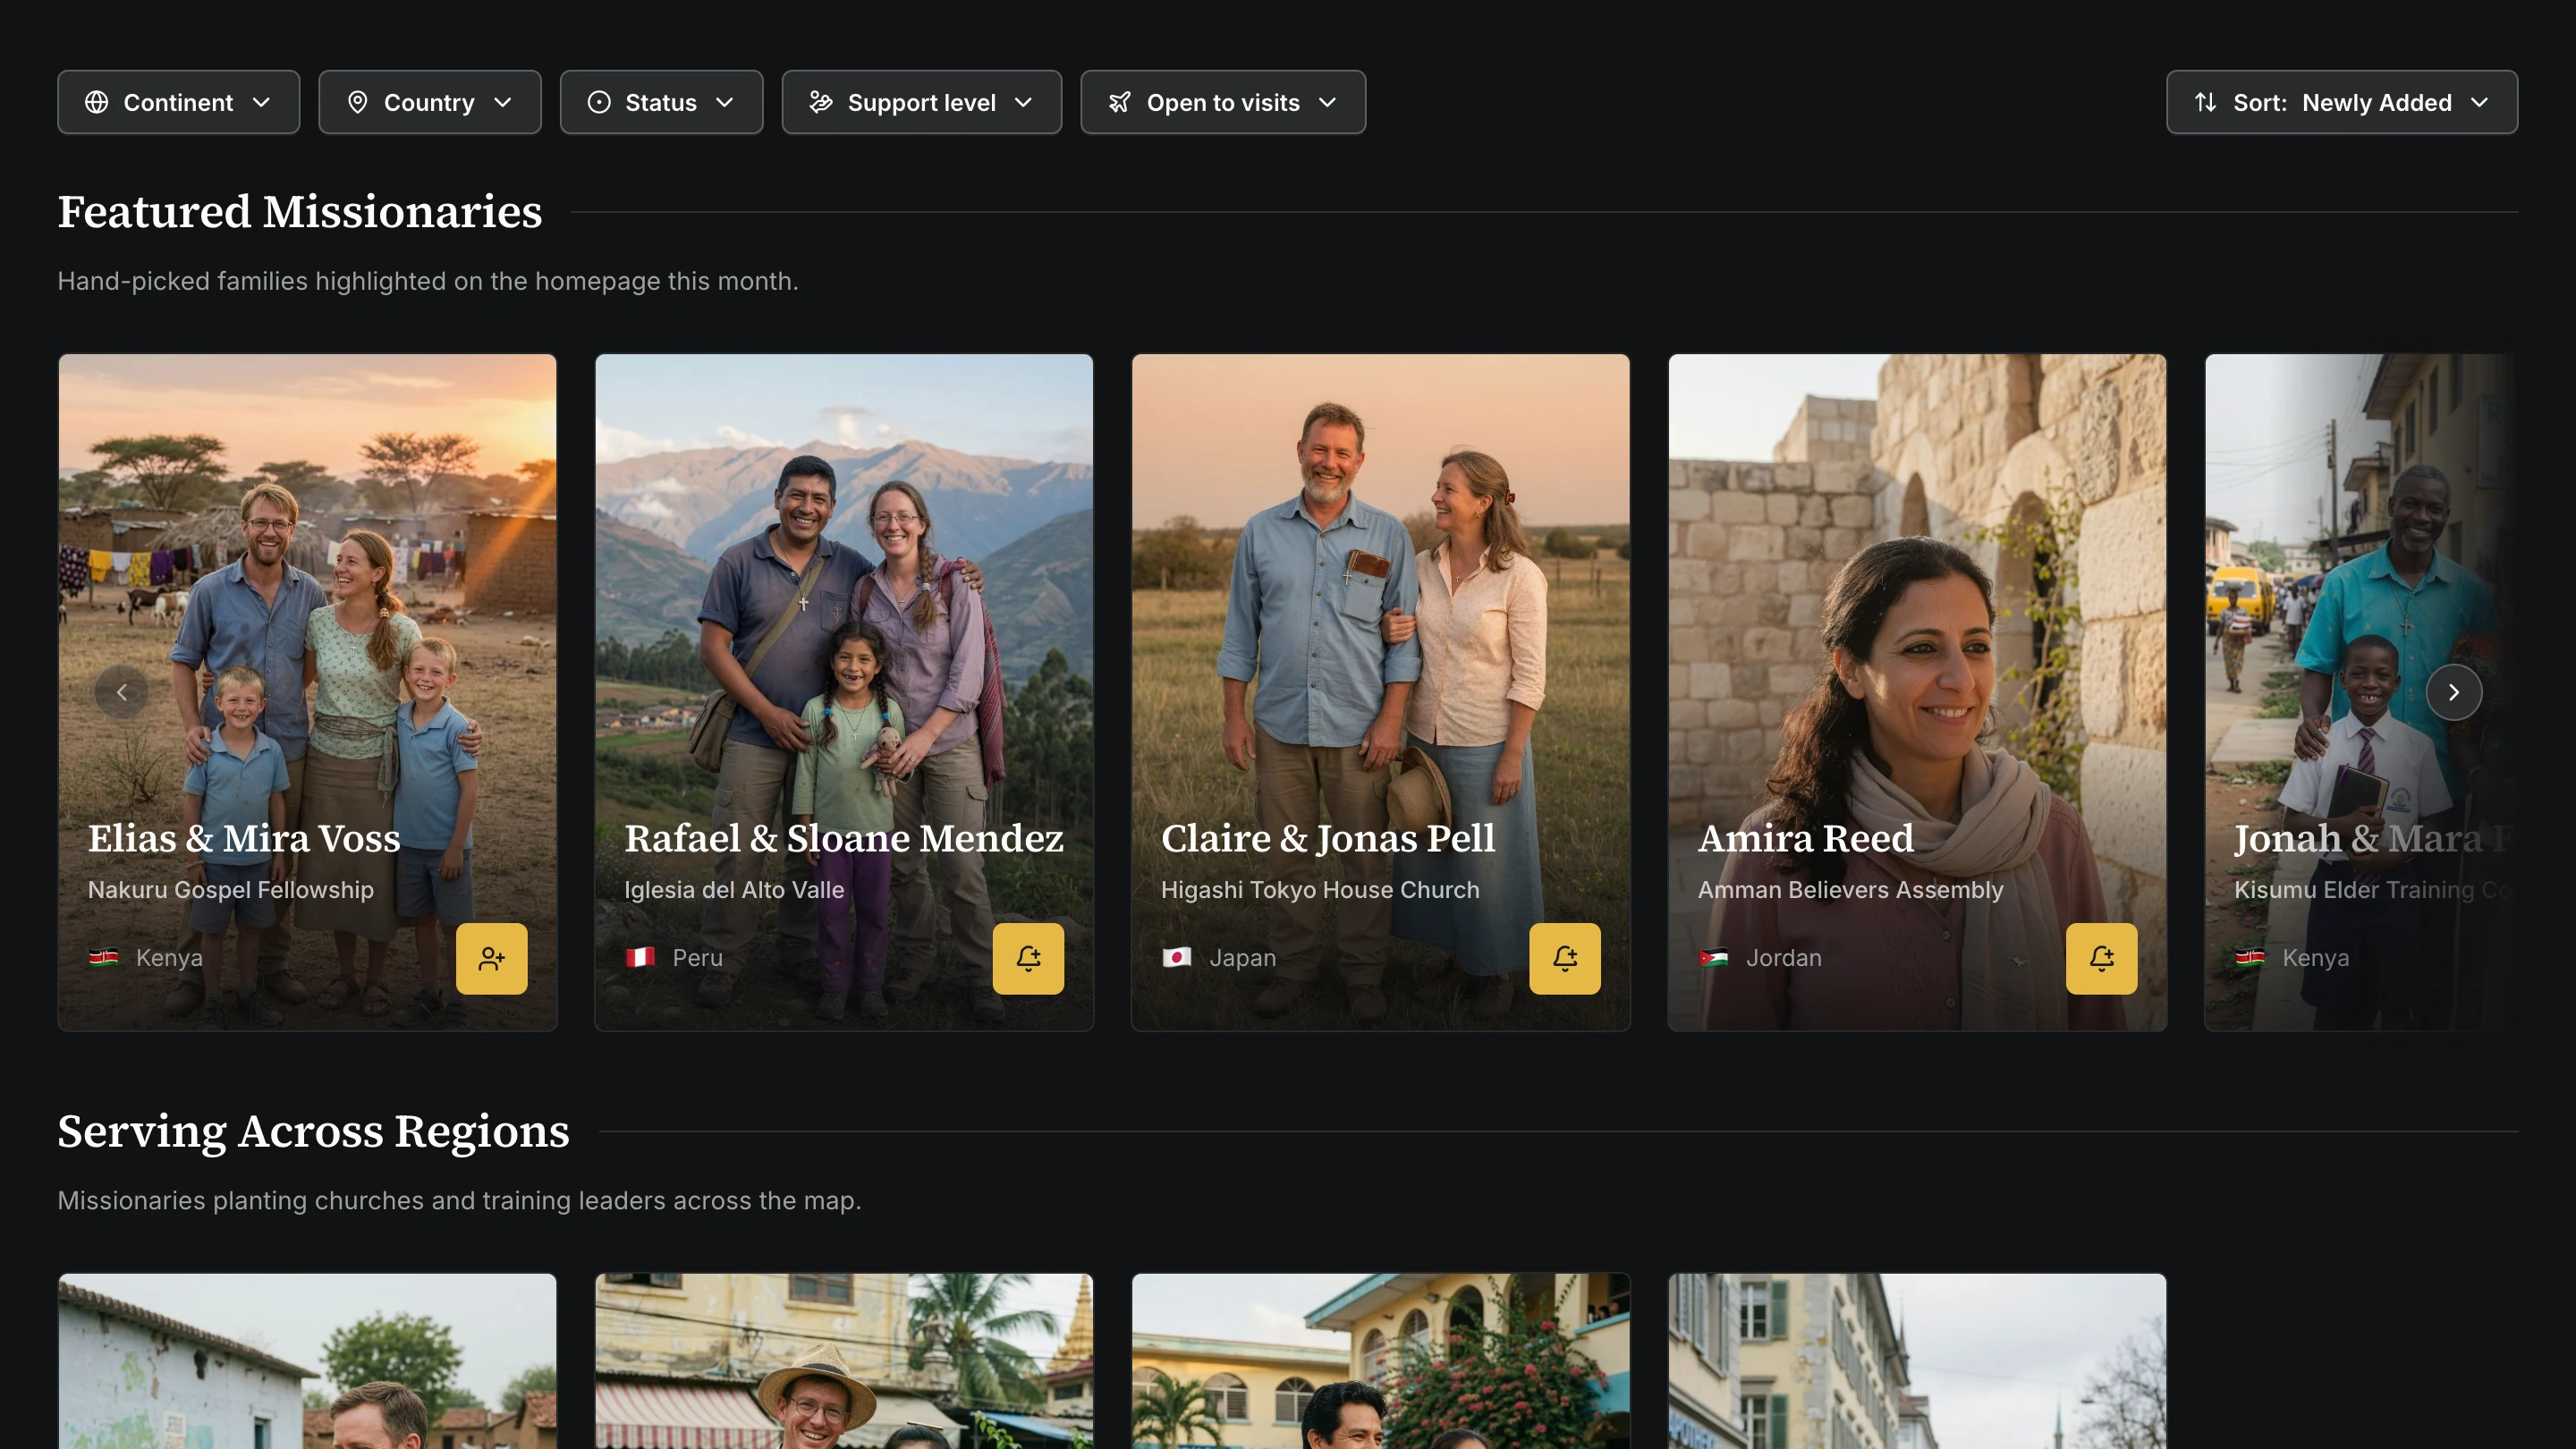Open Amira Reed profile title

[x=1806, y=838]
